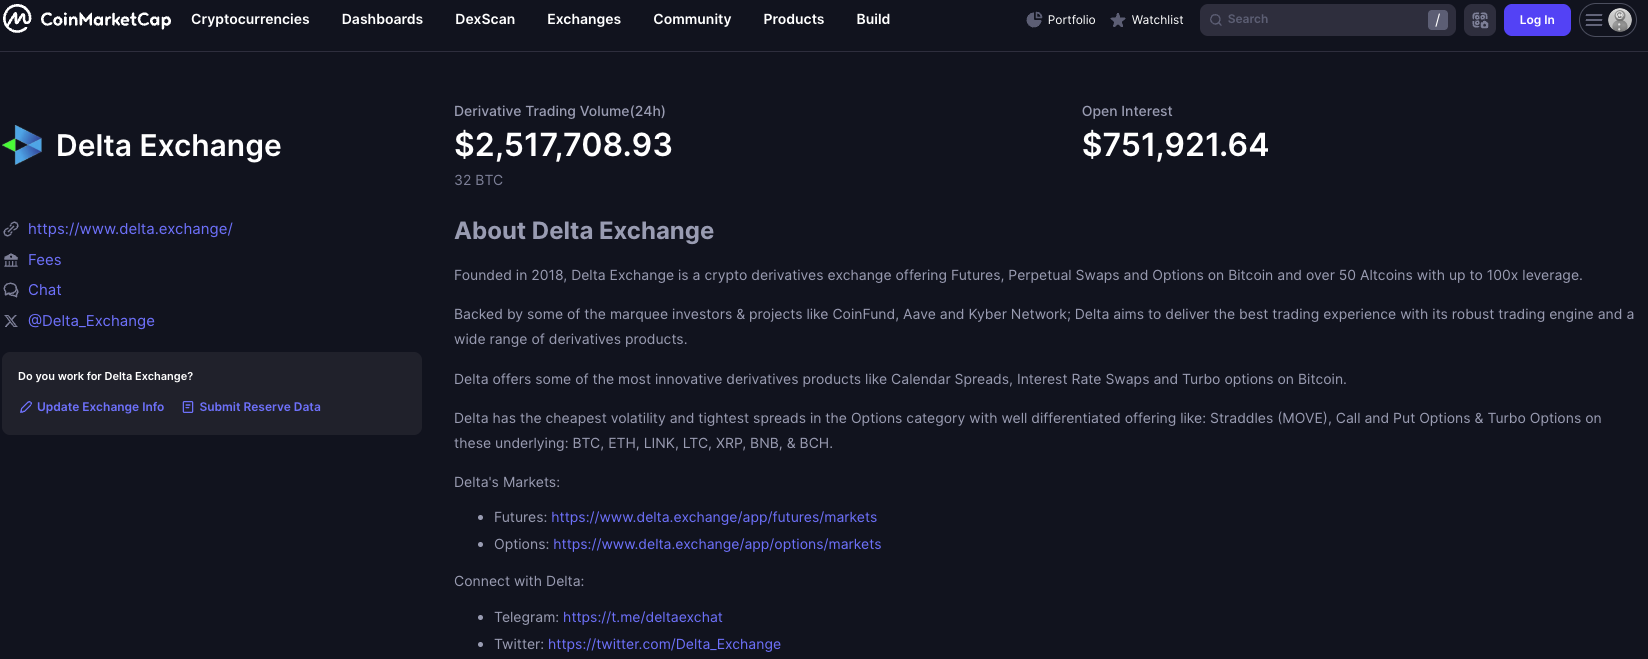Image resolution: width=1648 pixels, height=659 pixels.
Task: Open the QR code app download icon
Action: click(x=1480, y=20)
